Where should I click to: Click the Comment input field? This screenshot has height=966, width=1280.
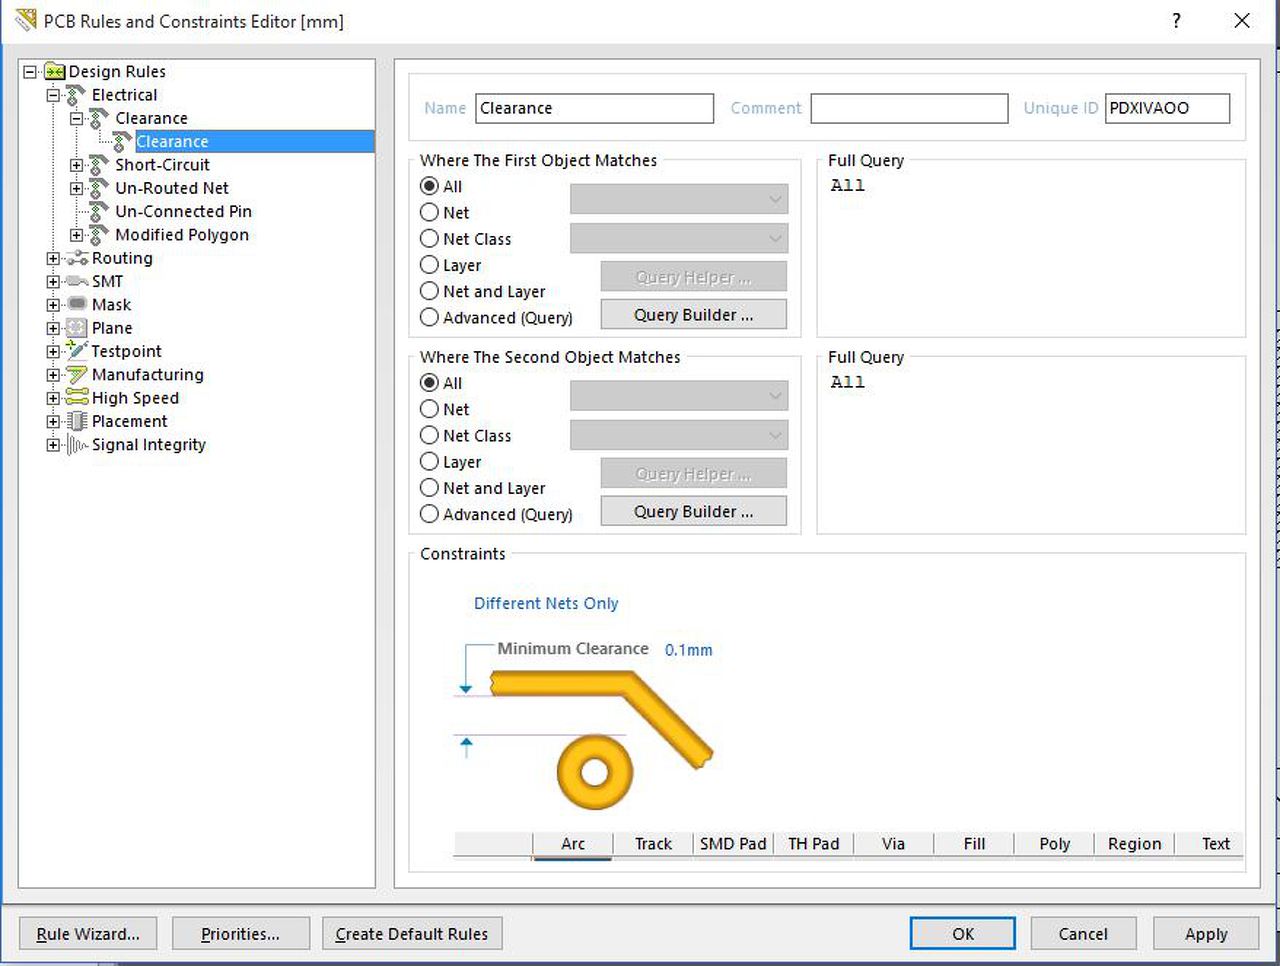tap(909, 108)
